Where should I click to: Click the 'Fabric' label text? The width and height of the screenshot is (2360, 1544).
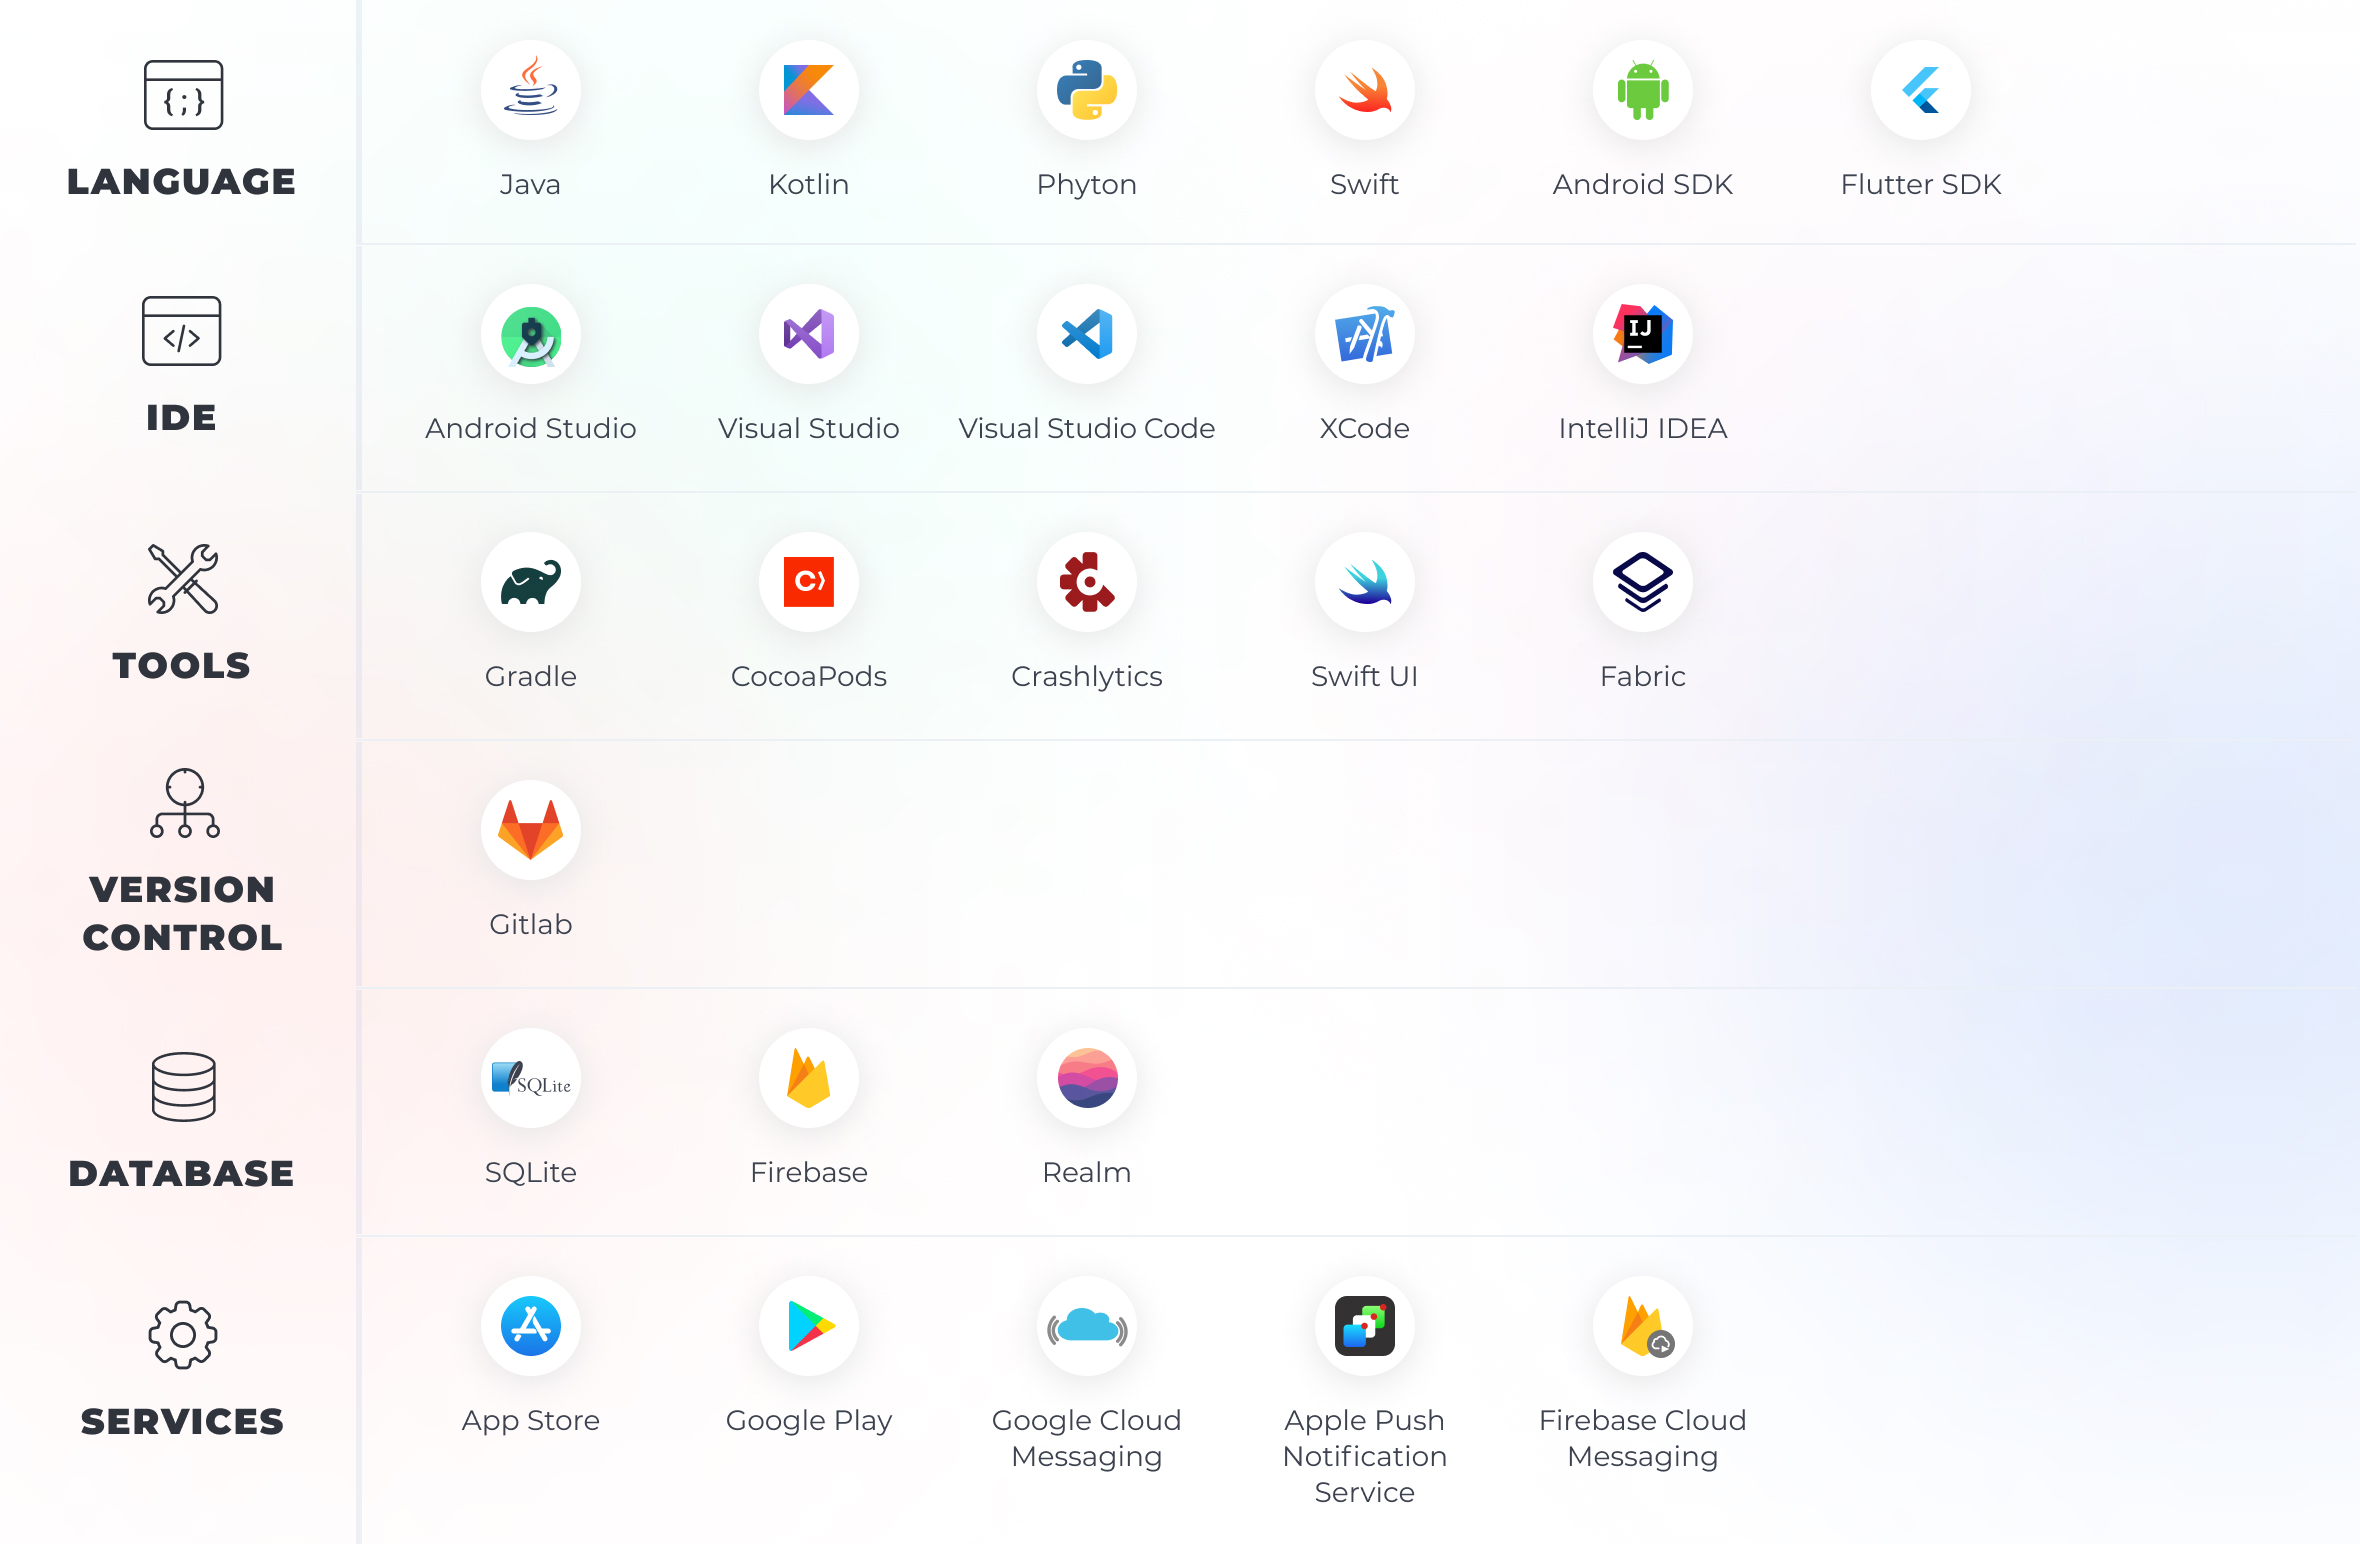pos(1643,677)
